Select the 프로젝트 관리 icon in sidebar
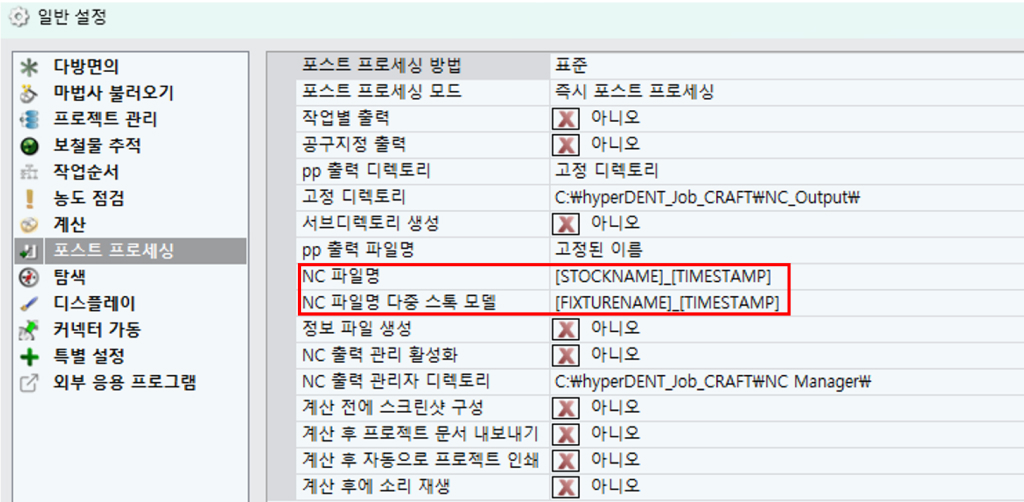 [29, 120]
